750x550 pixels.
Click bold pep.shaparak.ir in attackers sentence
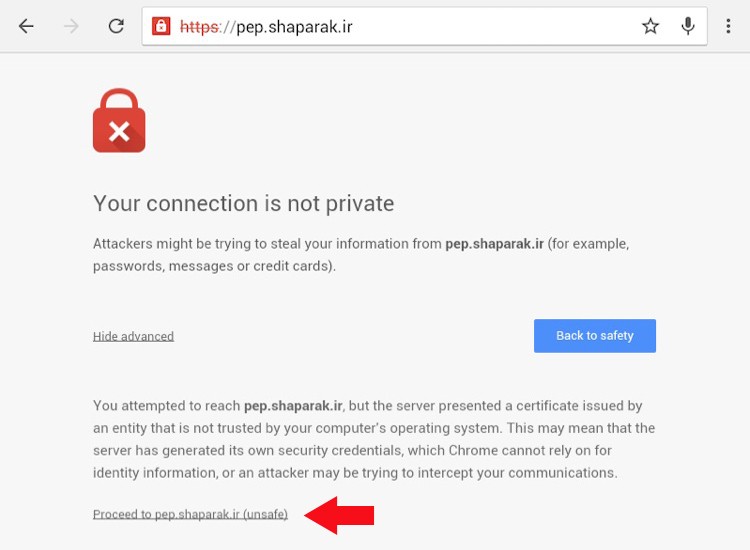tap(494, 244)
